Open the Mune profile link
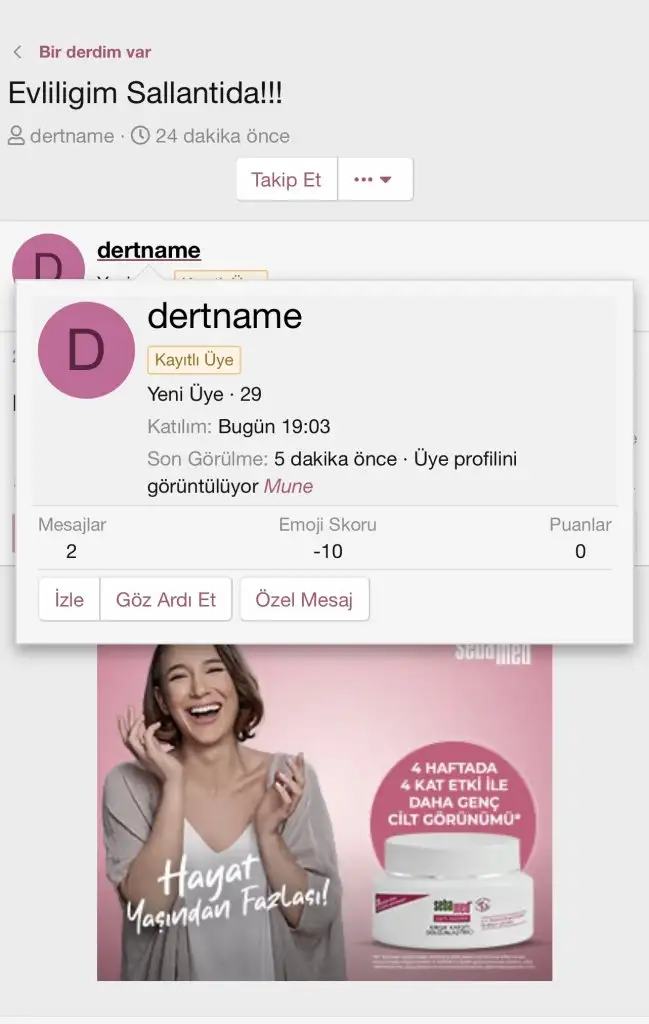The height and width of the screenshot is (1024, 649). click(288, 487)
